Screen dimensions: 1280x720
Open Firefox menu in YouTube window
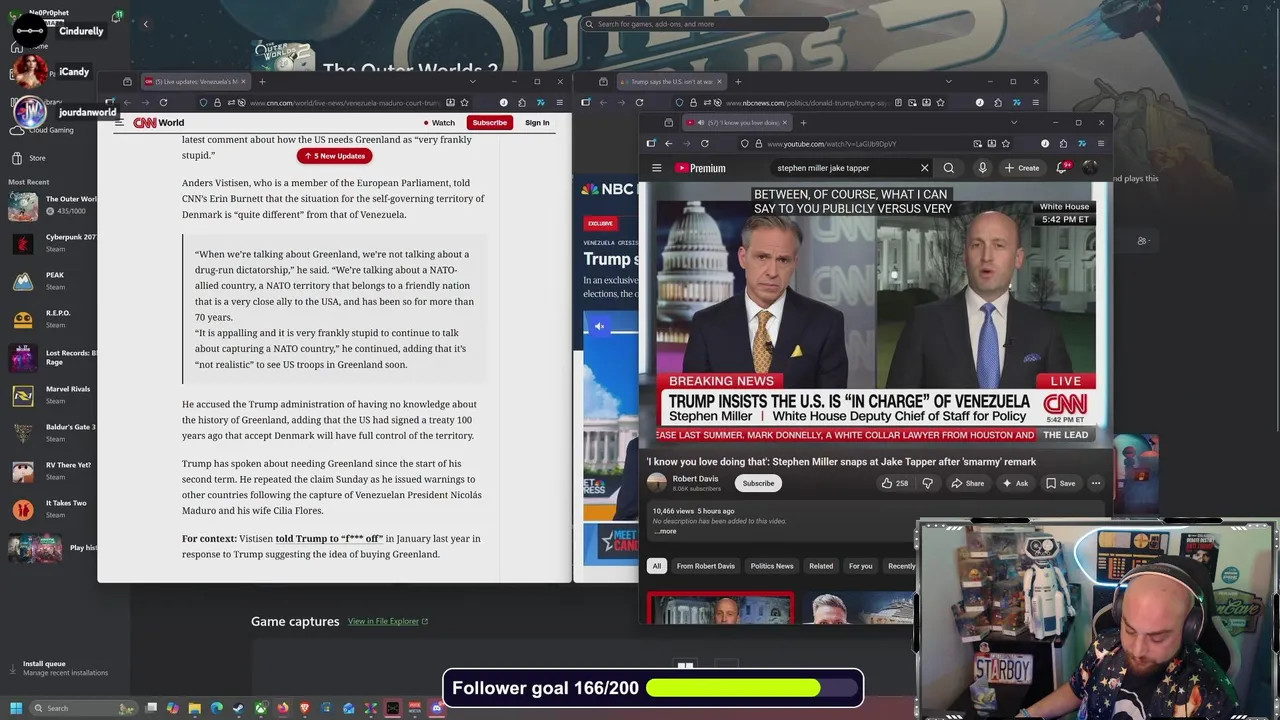(x=1101, y=143)
